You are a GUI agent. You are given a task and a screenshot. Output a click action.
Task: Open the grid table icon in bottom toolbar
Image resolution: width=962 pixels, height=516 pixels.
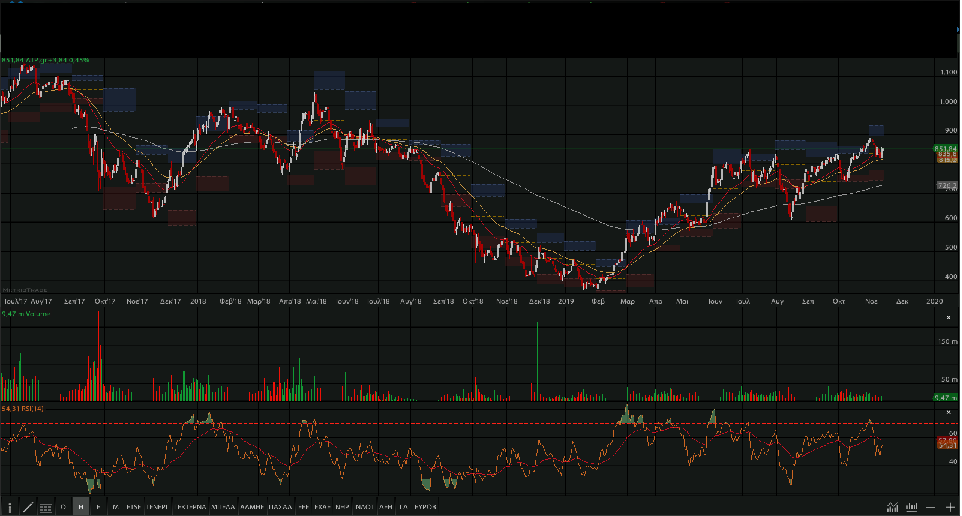(x=46, y=507)
